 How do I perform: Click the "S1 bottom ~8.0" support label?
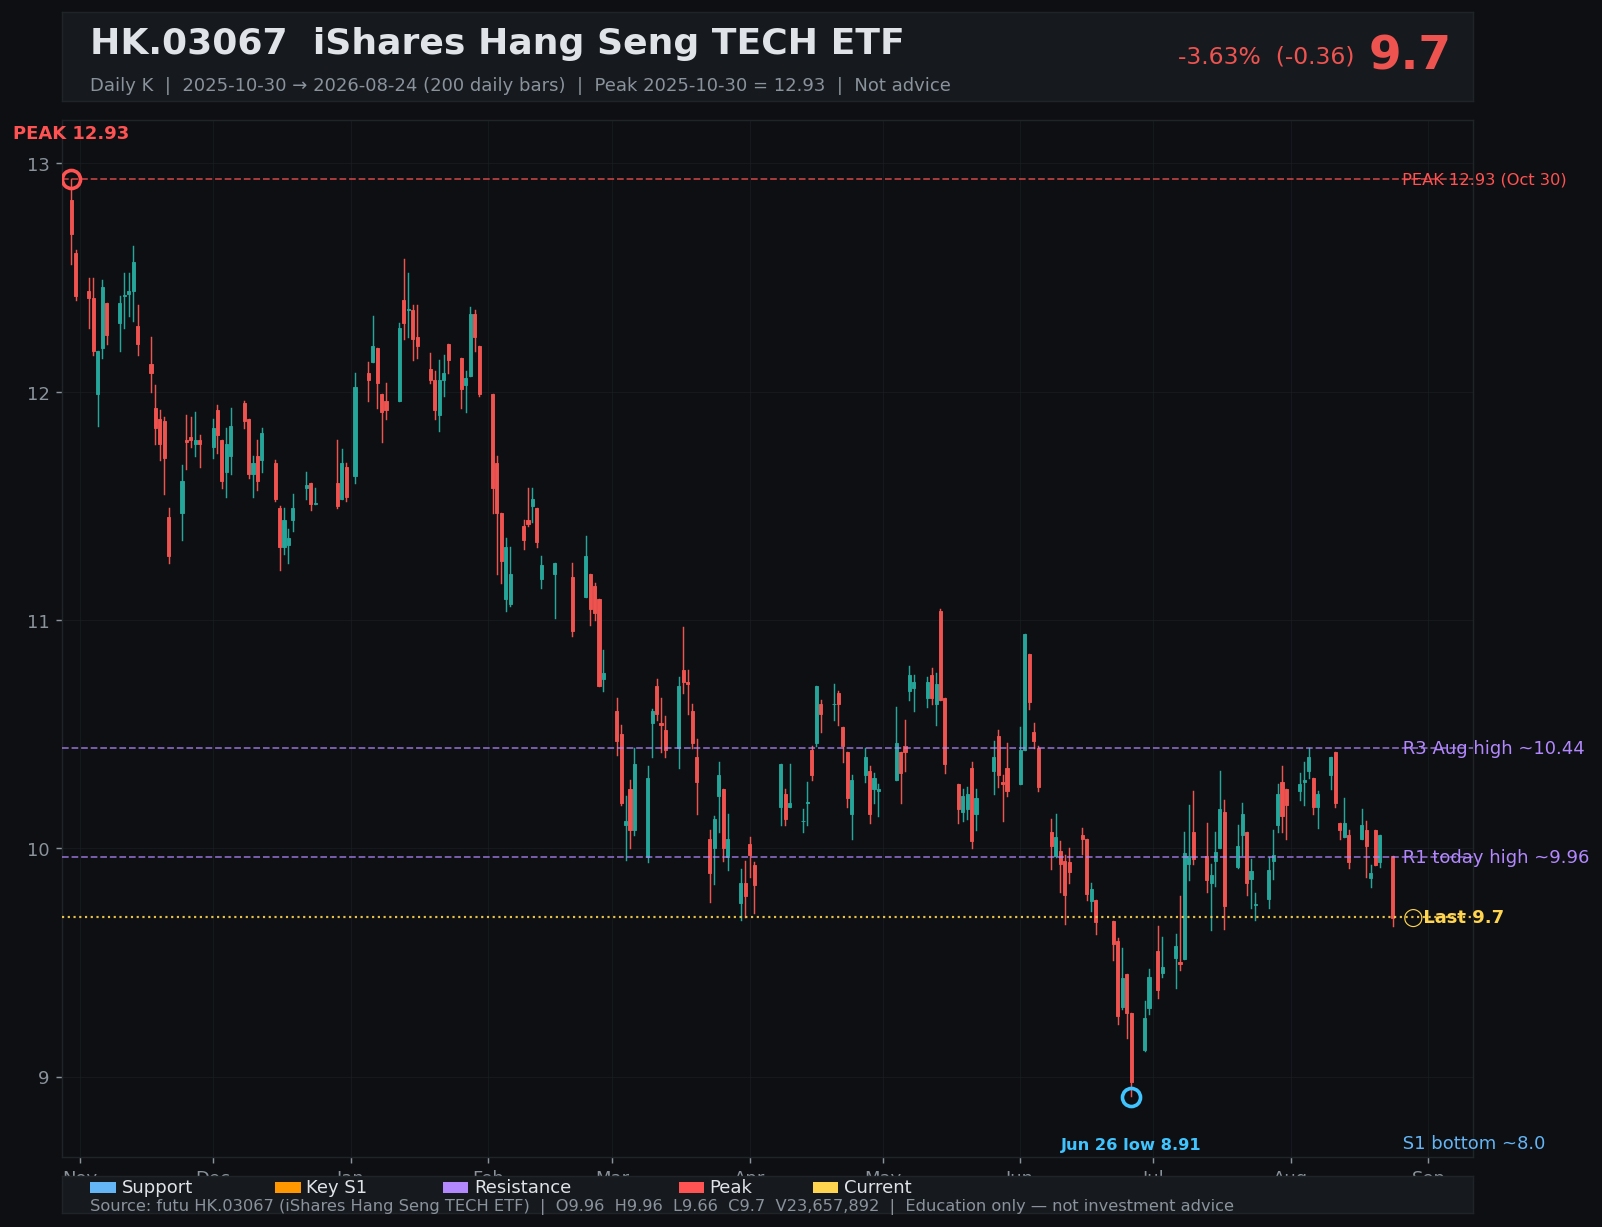pos(1473,1143)
